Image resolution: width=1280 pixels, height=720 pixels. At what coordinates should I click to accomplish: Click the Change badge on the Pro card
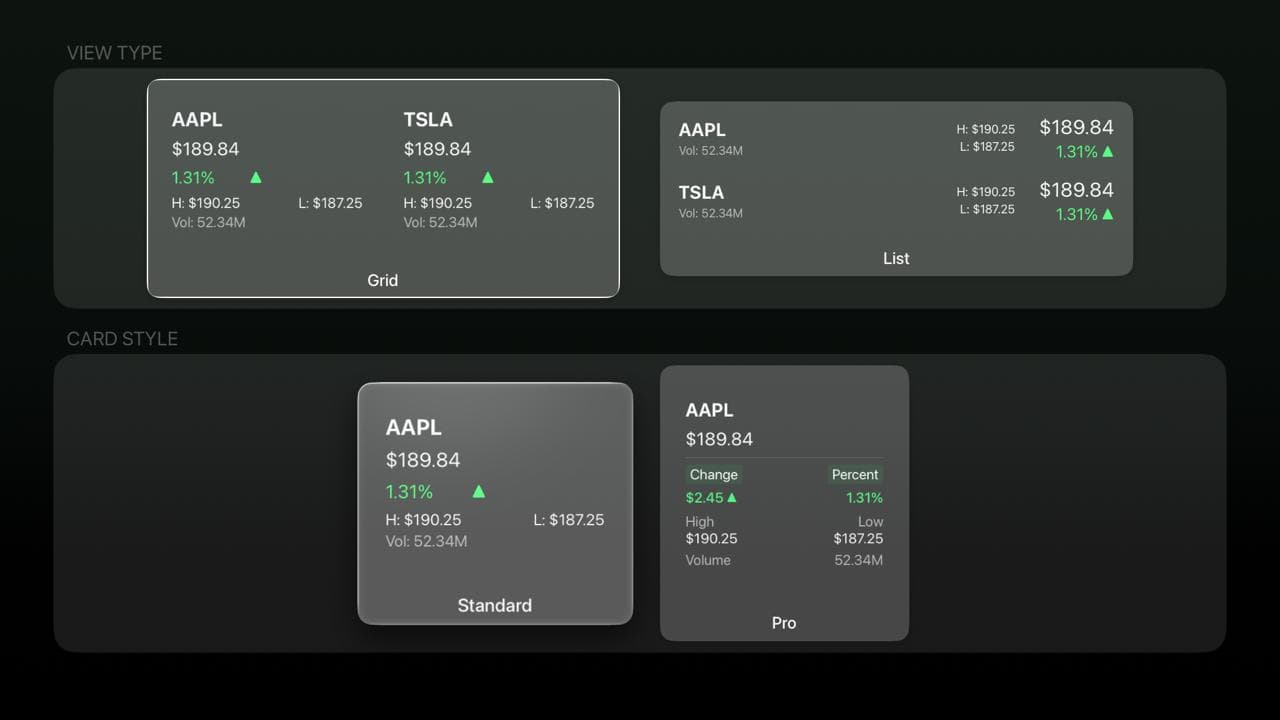(x=713, y=474)
